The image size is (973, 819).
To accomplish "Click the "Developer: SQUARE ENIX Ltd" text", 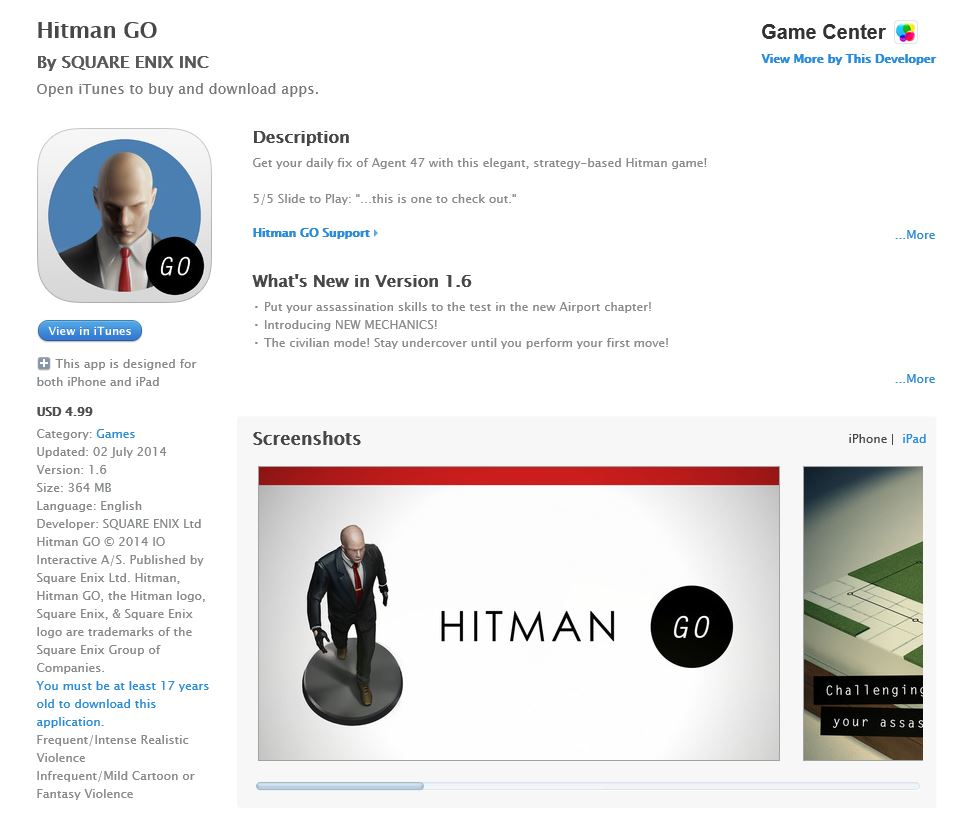I will pos(119,524).
